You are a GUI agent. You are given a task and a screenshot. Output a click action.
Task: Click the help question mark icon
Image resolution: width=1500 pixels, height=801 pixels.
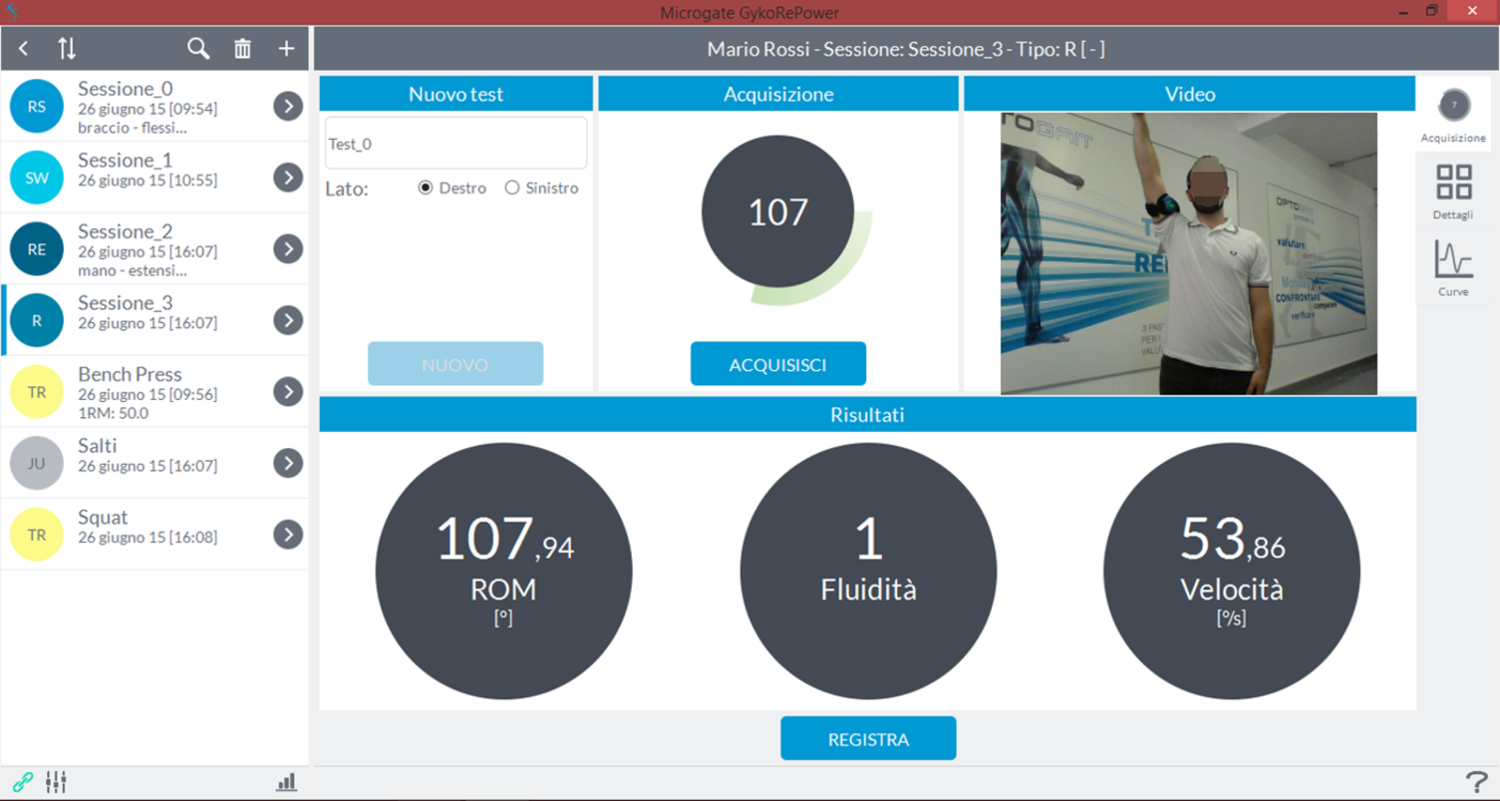click(1476, 782)
